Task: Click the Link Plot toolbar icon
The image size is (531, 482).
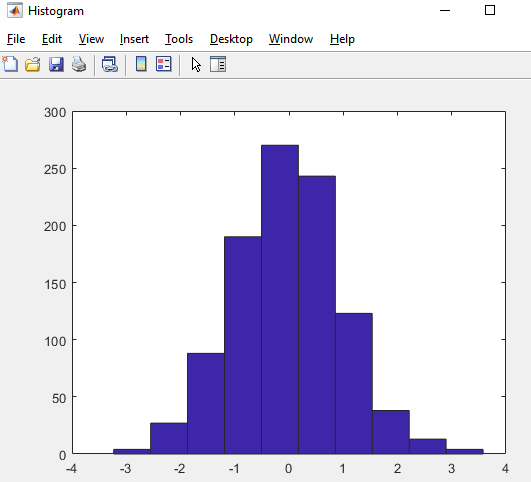Action: (x=110, y=64)
